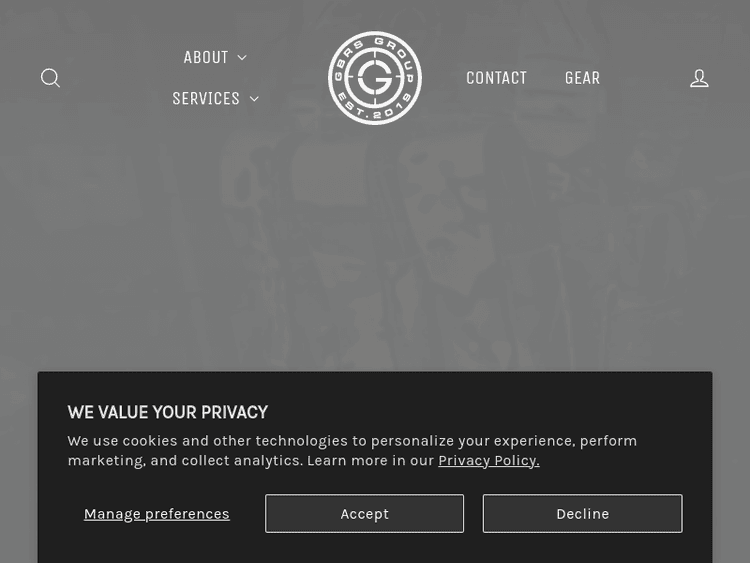
Task: Click empty header space between Gear and account
Action: (645, 78)
